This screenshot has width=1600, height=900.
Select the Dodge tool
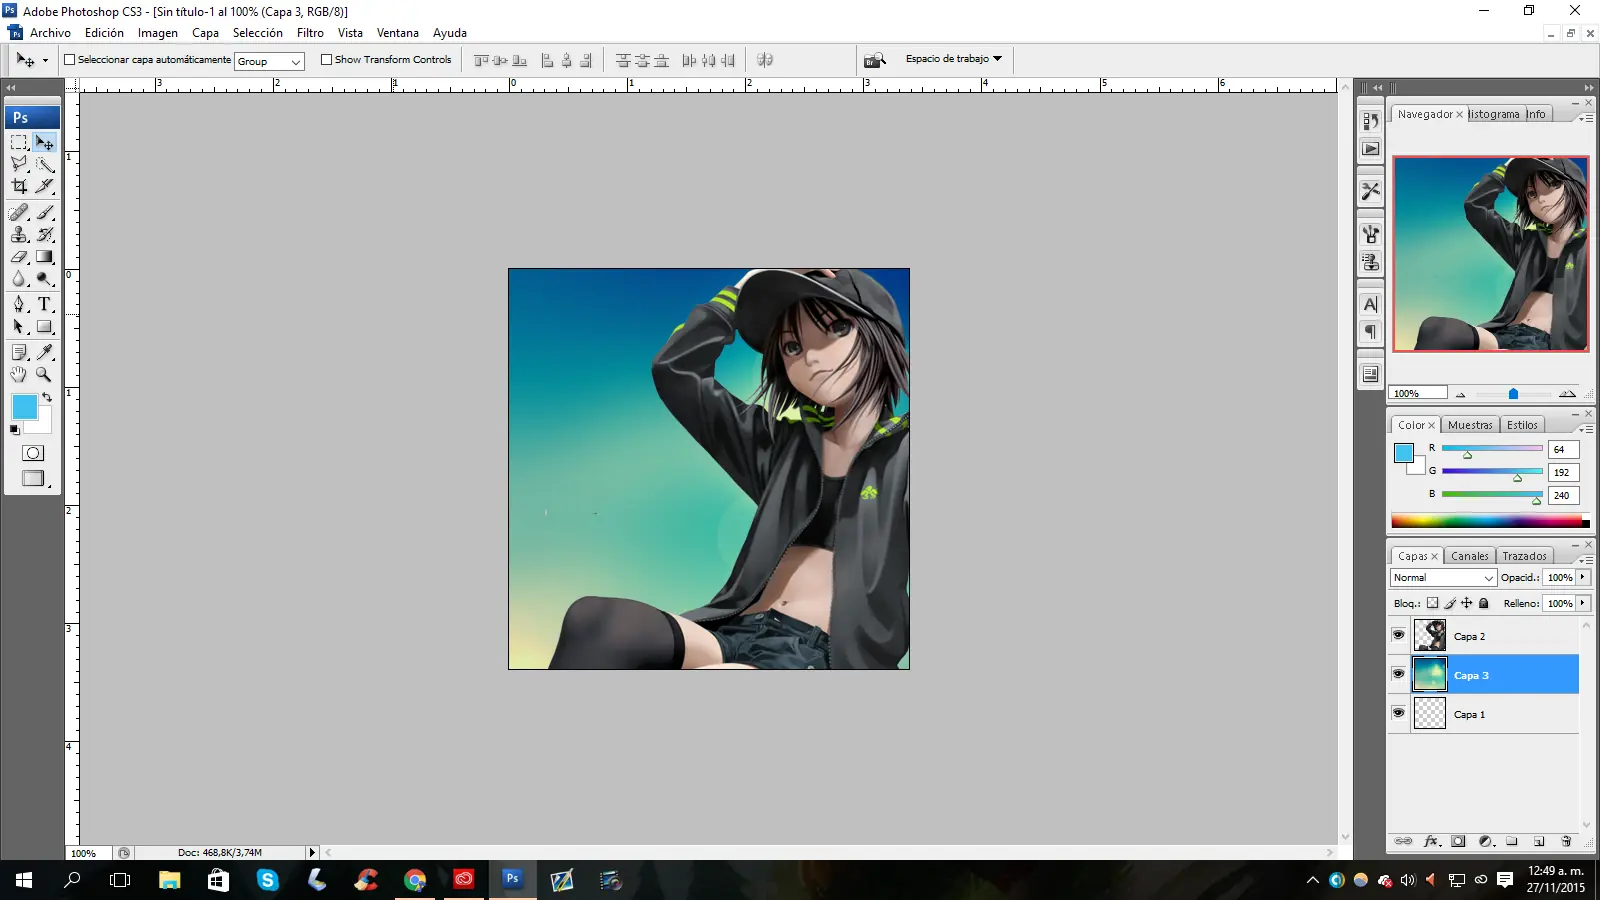tap(45, 278)
